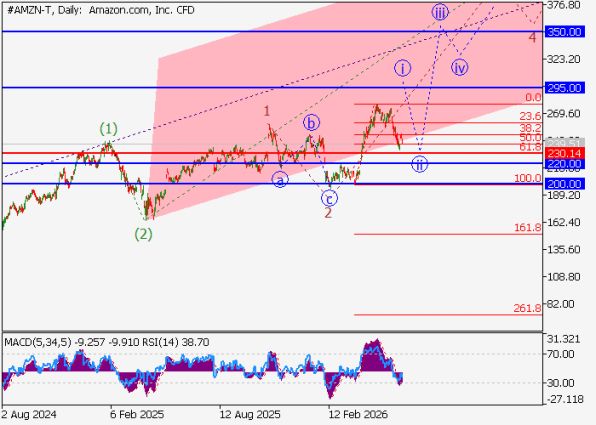Click the 189.20 price axis value

coord(563,195)
